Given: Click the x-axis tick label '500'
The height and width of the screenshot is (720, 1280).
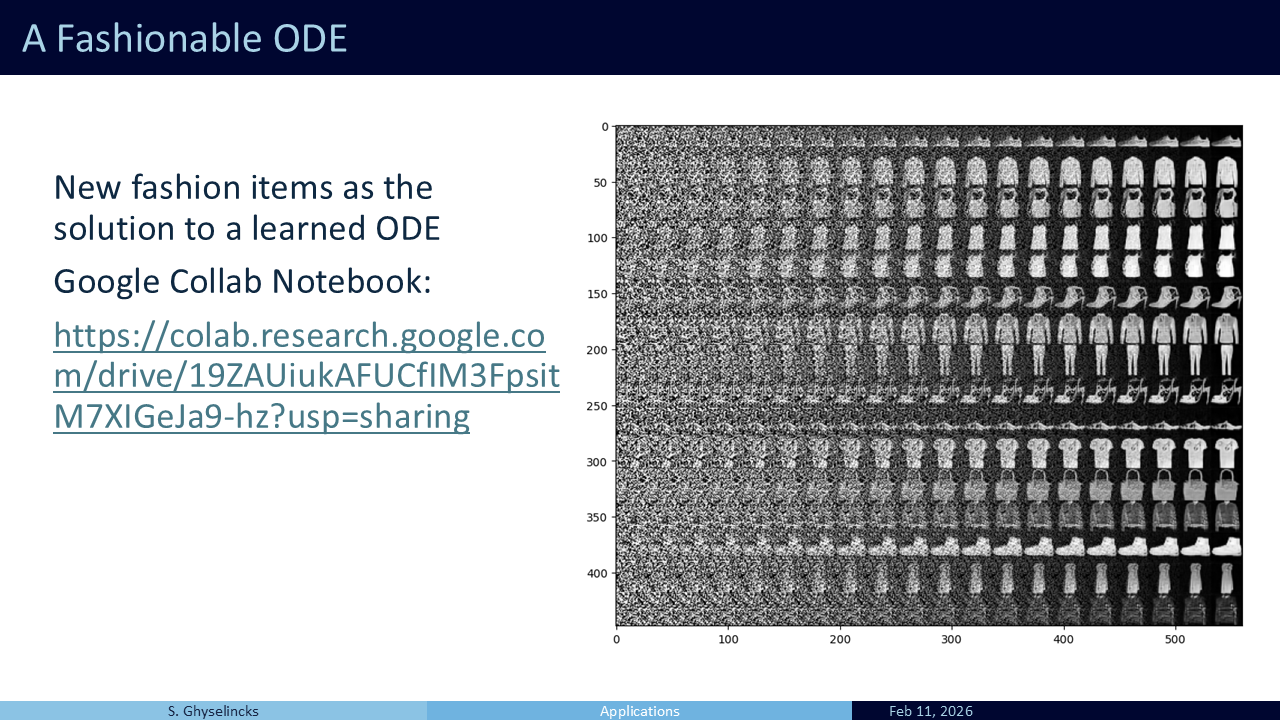Looking at the screenshot, I should [1175, 639].
